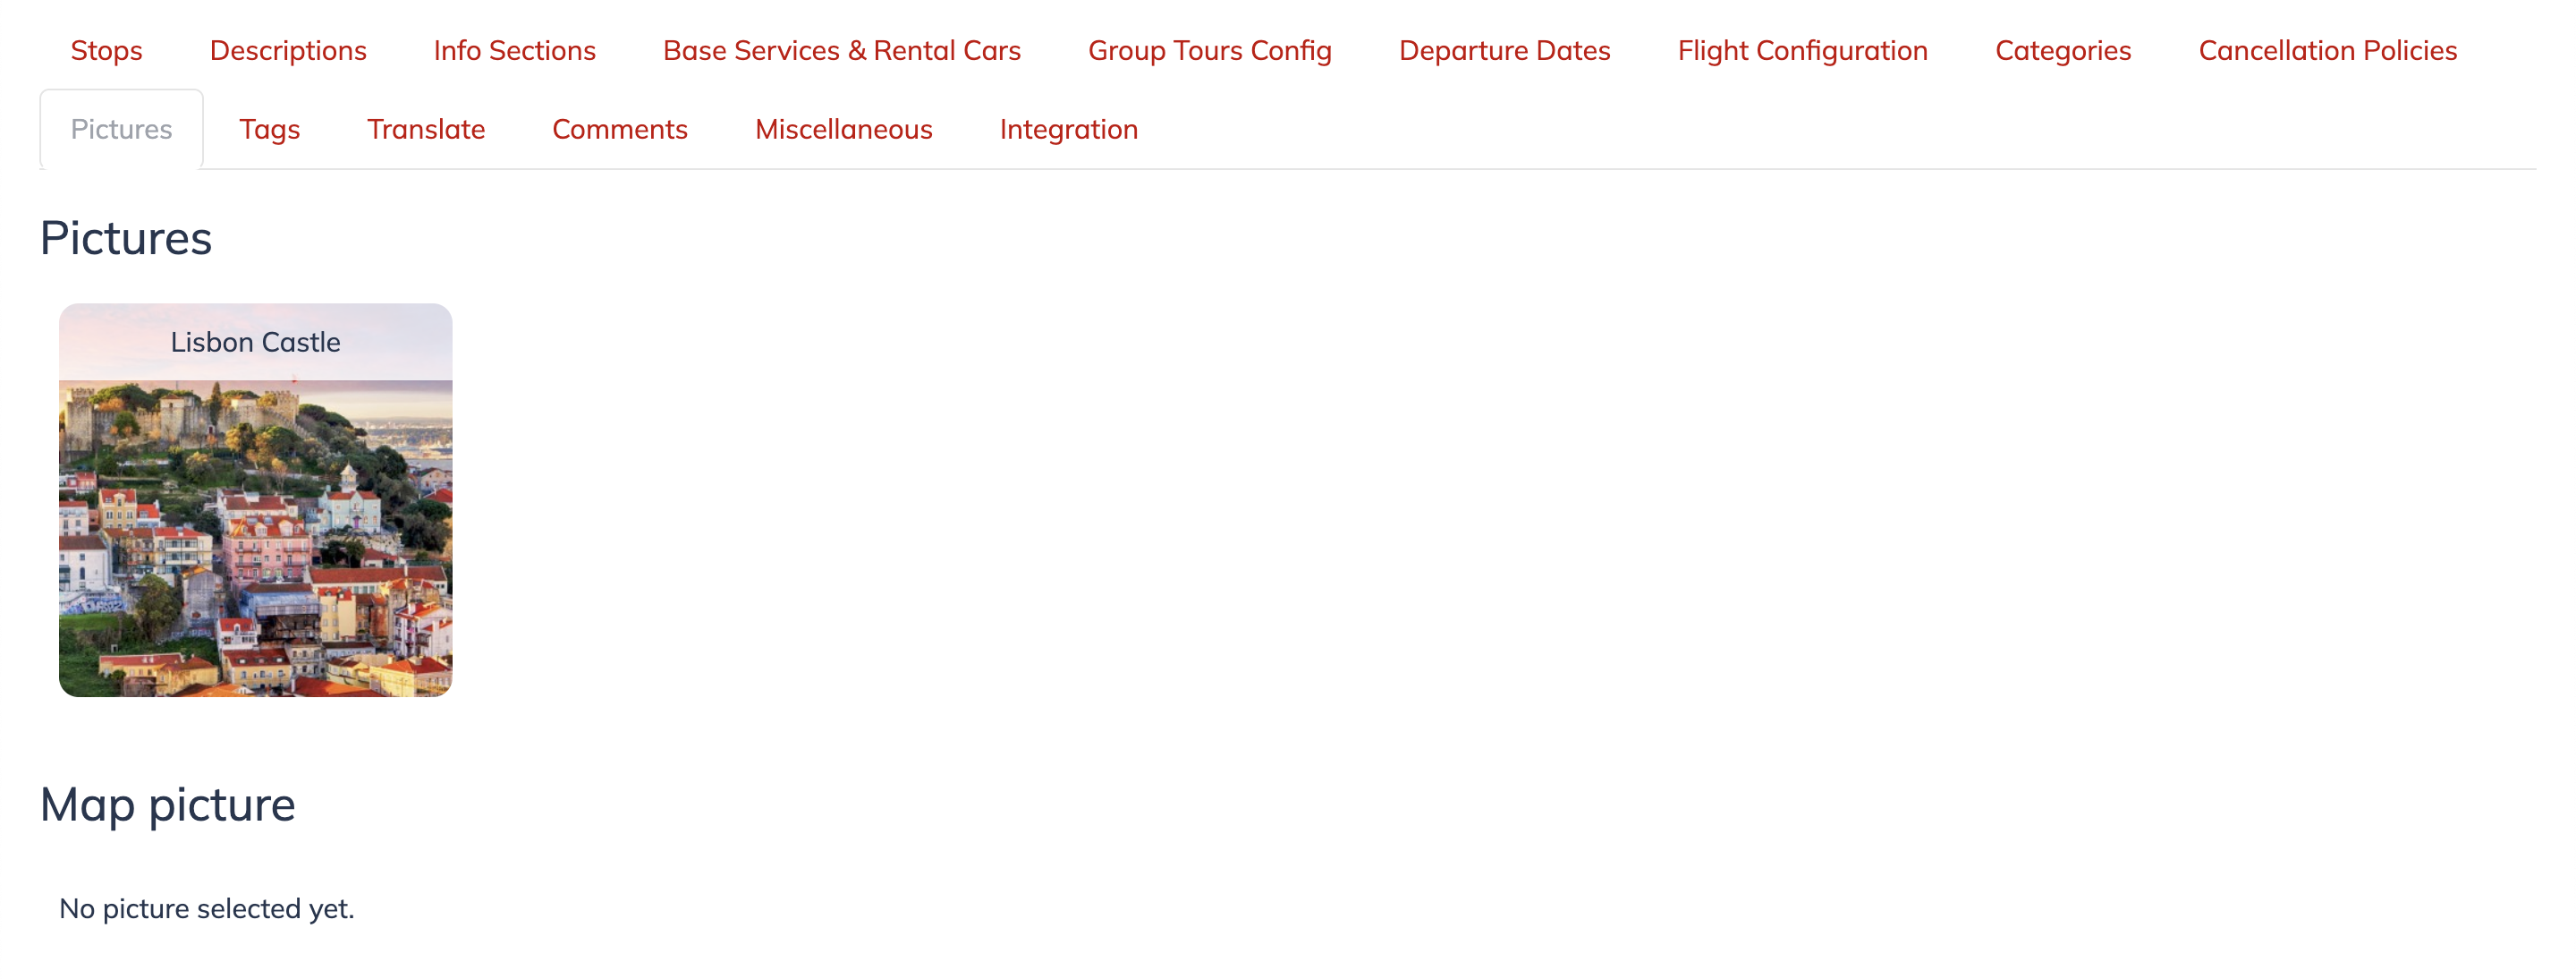Click the Map picture heading
Image resolution: width=2576 pixels, height=979 pixels.
click(167, 805)
